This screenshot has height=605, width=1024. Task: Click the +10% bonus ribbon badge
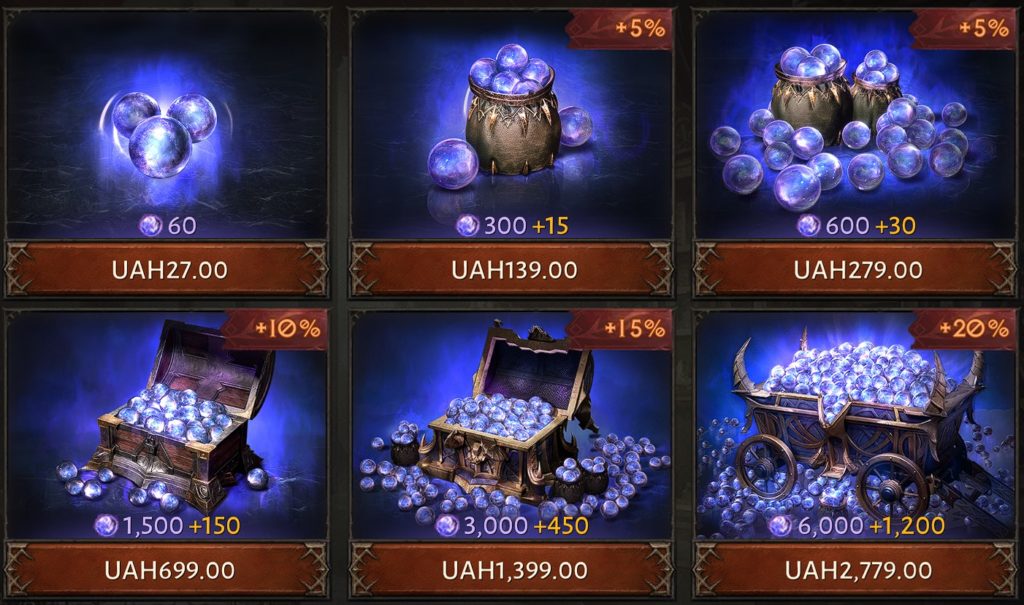click(x=277, y=329)
